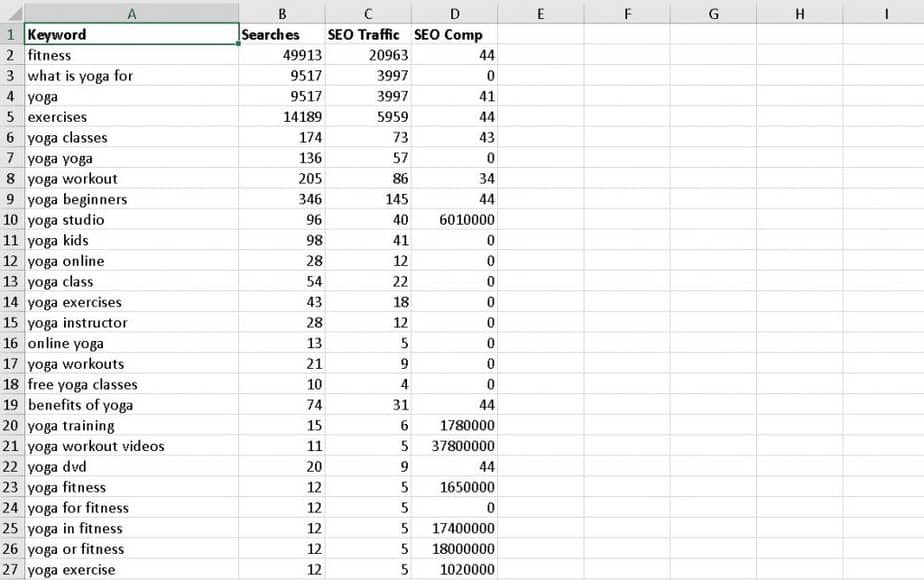
Task: Click the column E header letter
Action: click(541, 13)
